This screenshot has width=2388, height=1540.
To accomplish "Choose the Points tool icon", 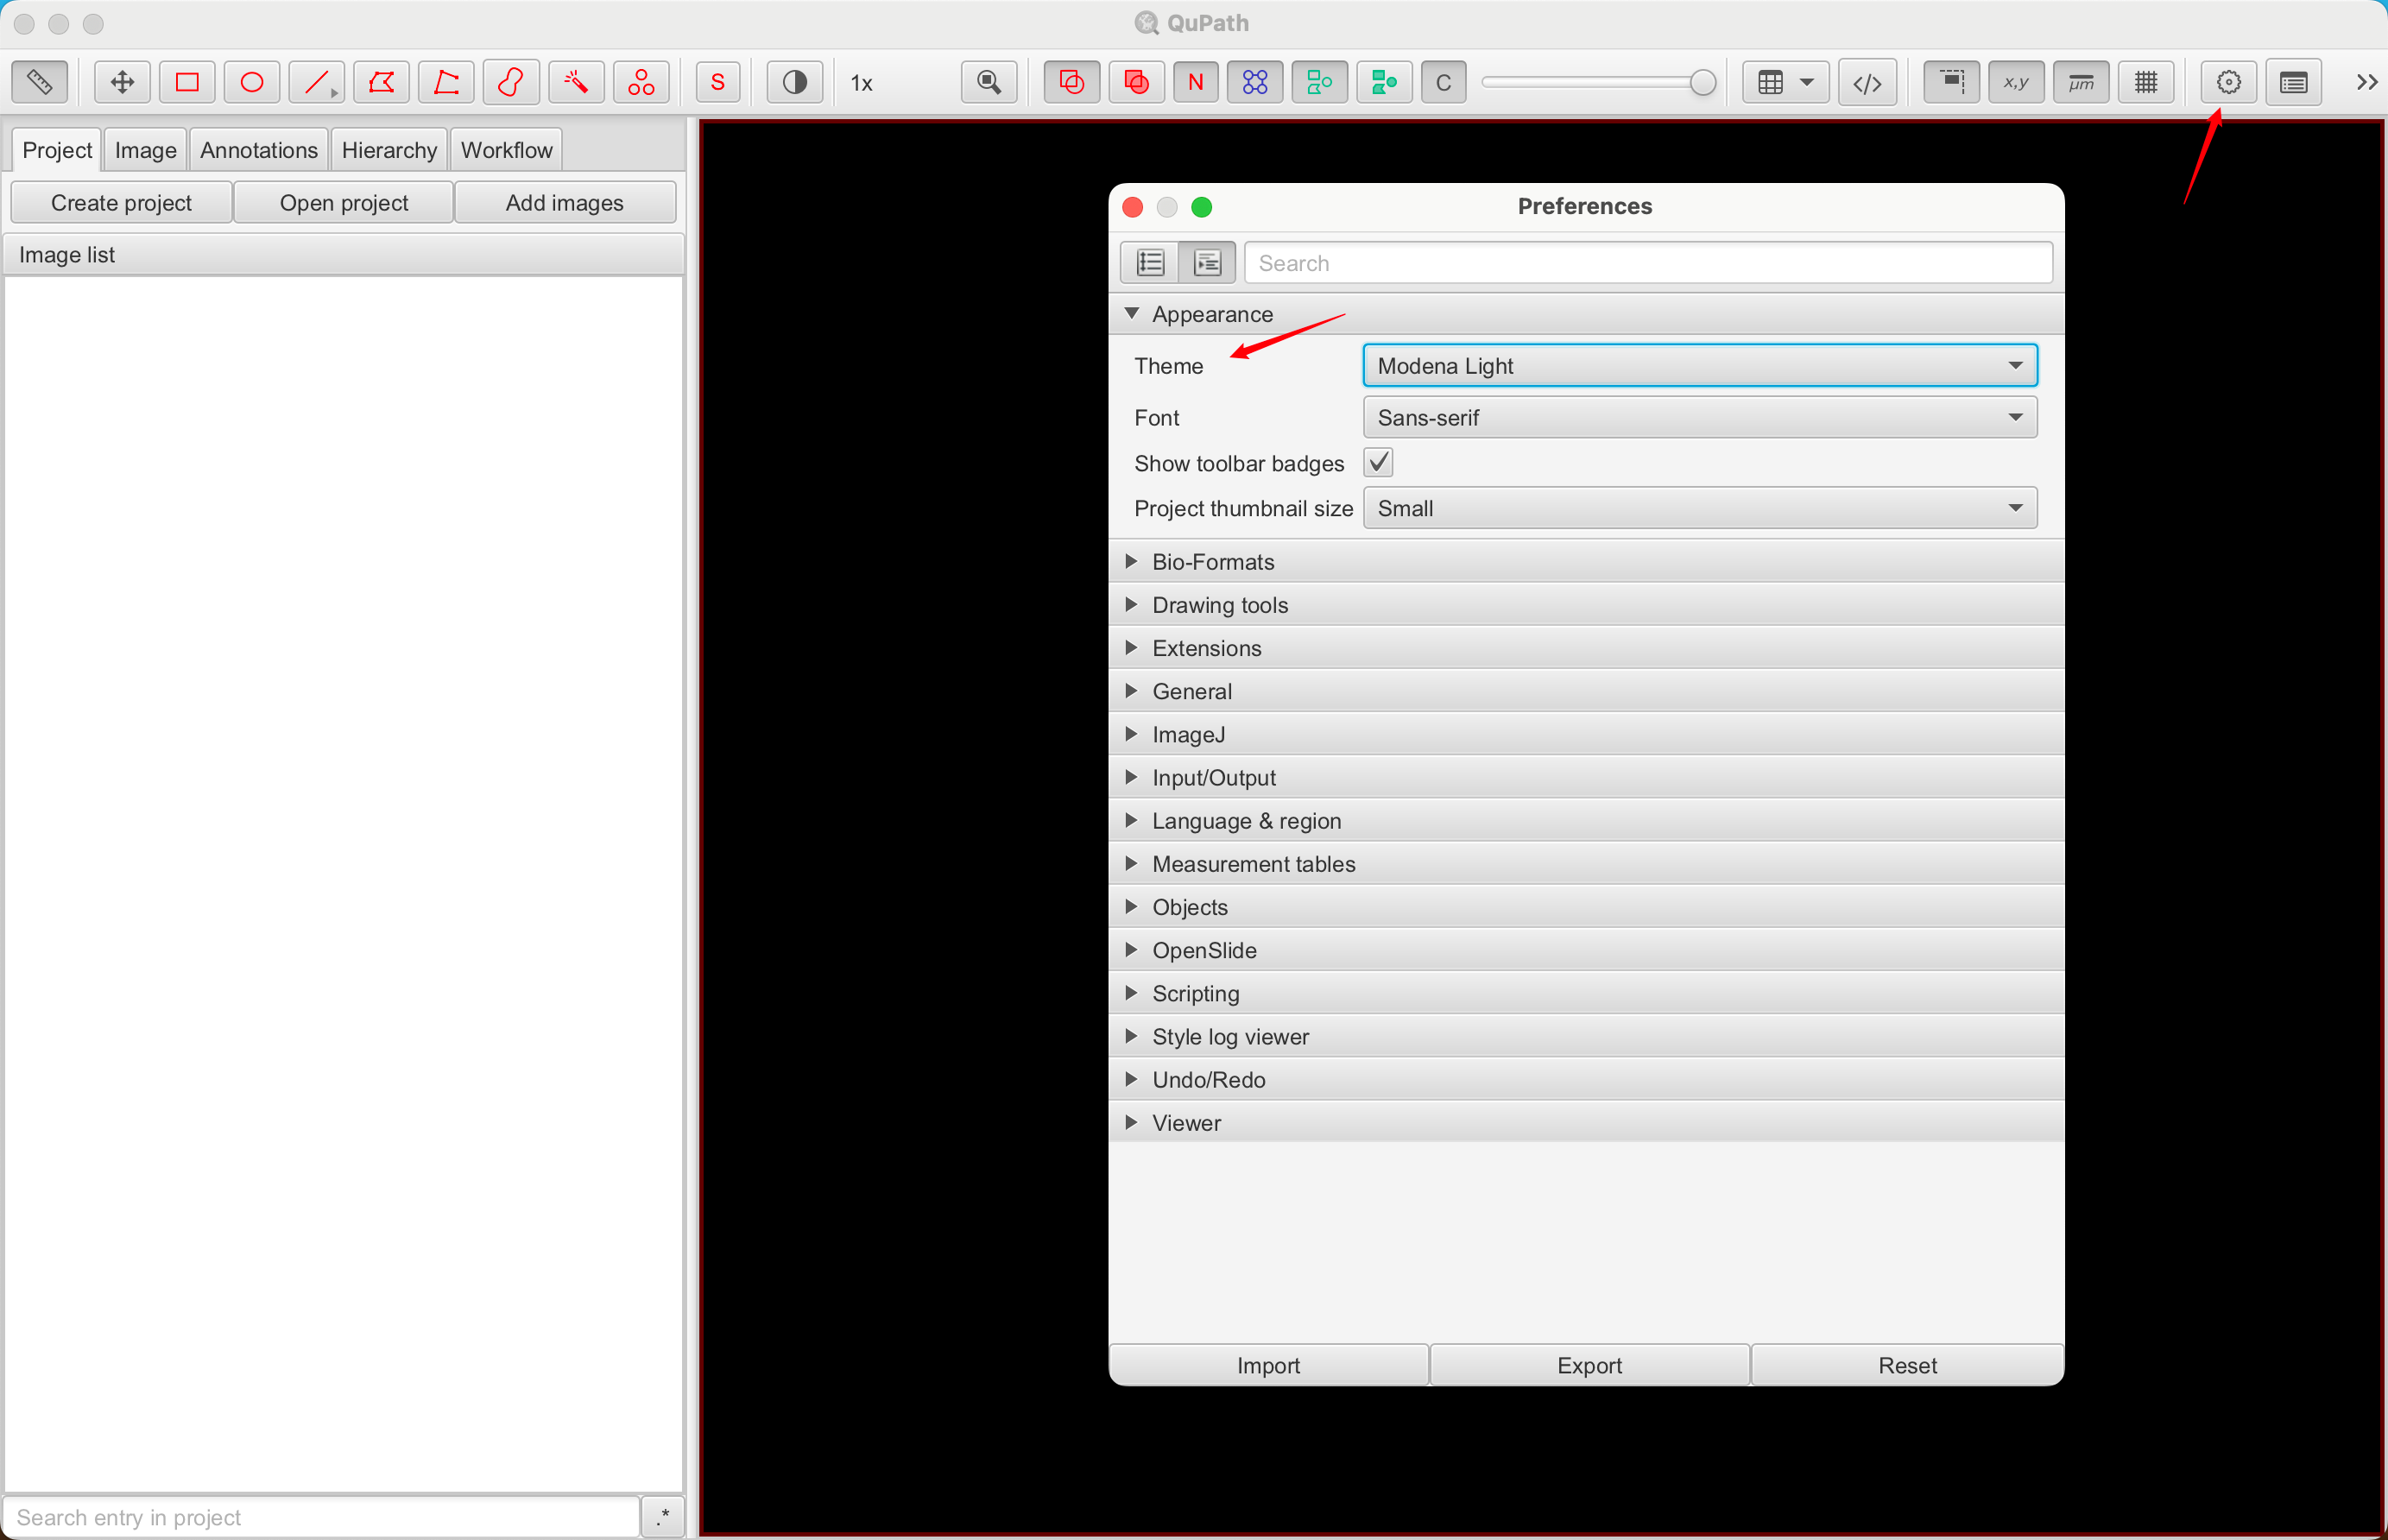I will [x=641, y=82].
